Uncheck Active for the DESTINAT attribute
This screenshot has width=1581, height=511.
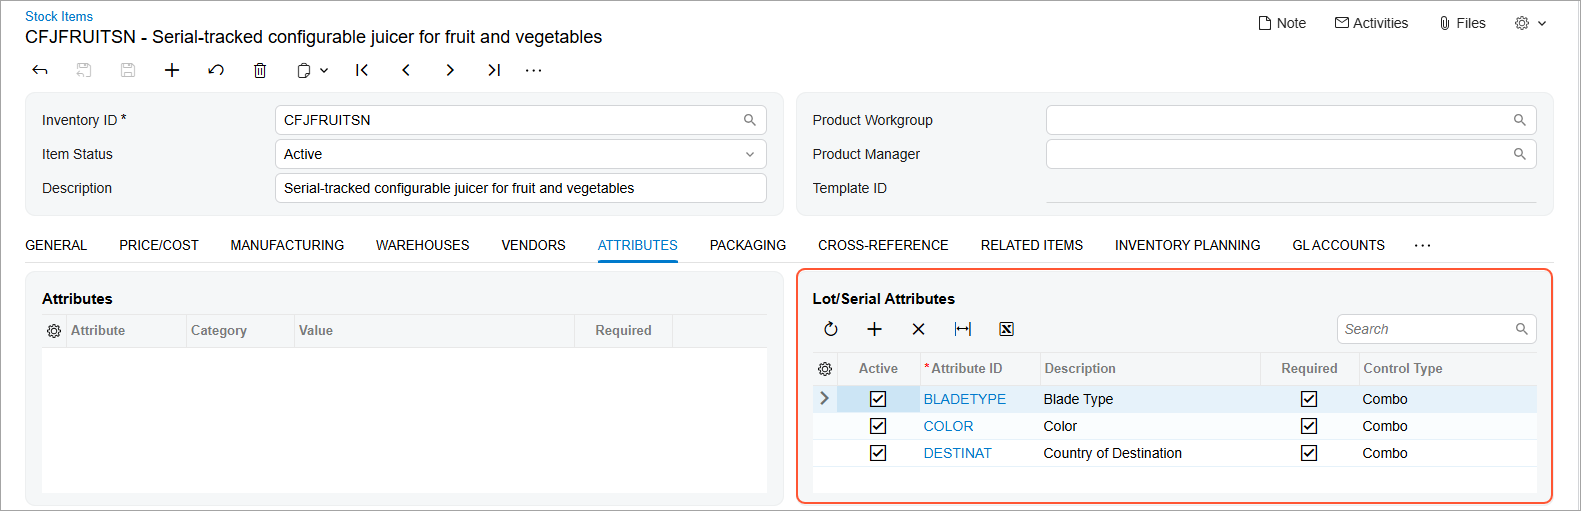878,453
